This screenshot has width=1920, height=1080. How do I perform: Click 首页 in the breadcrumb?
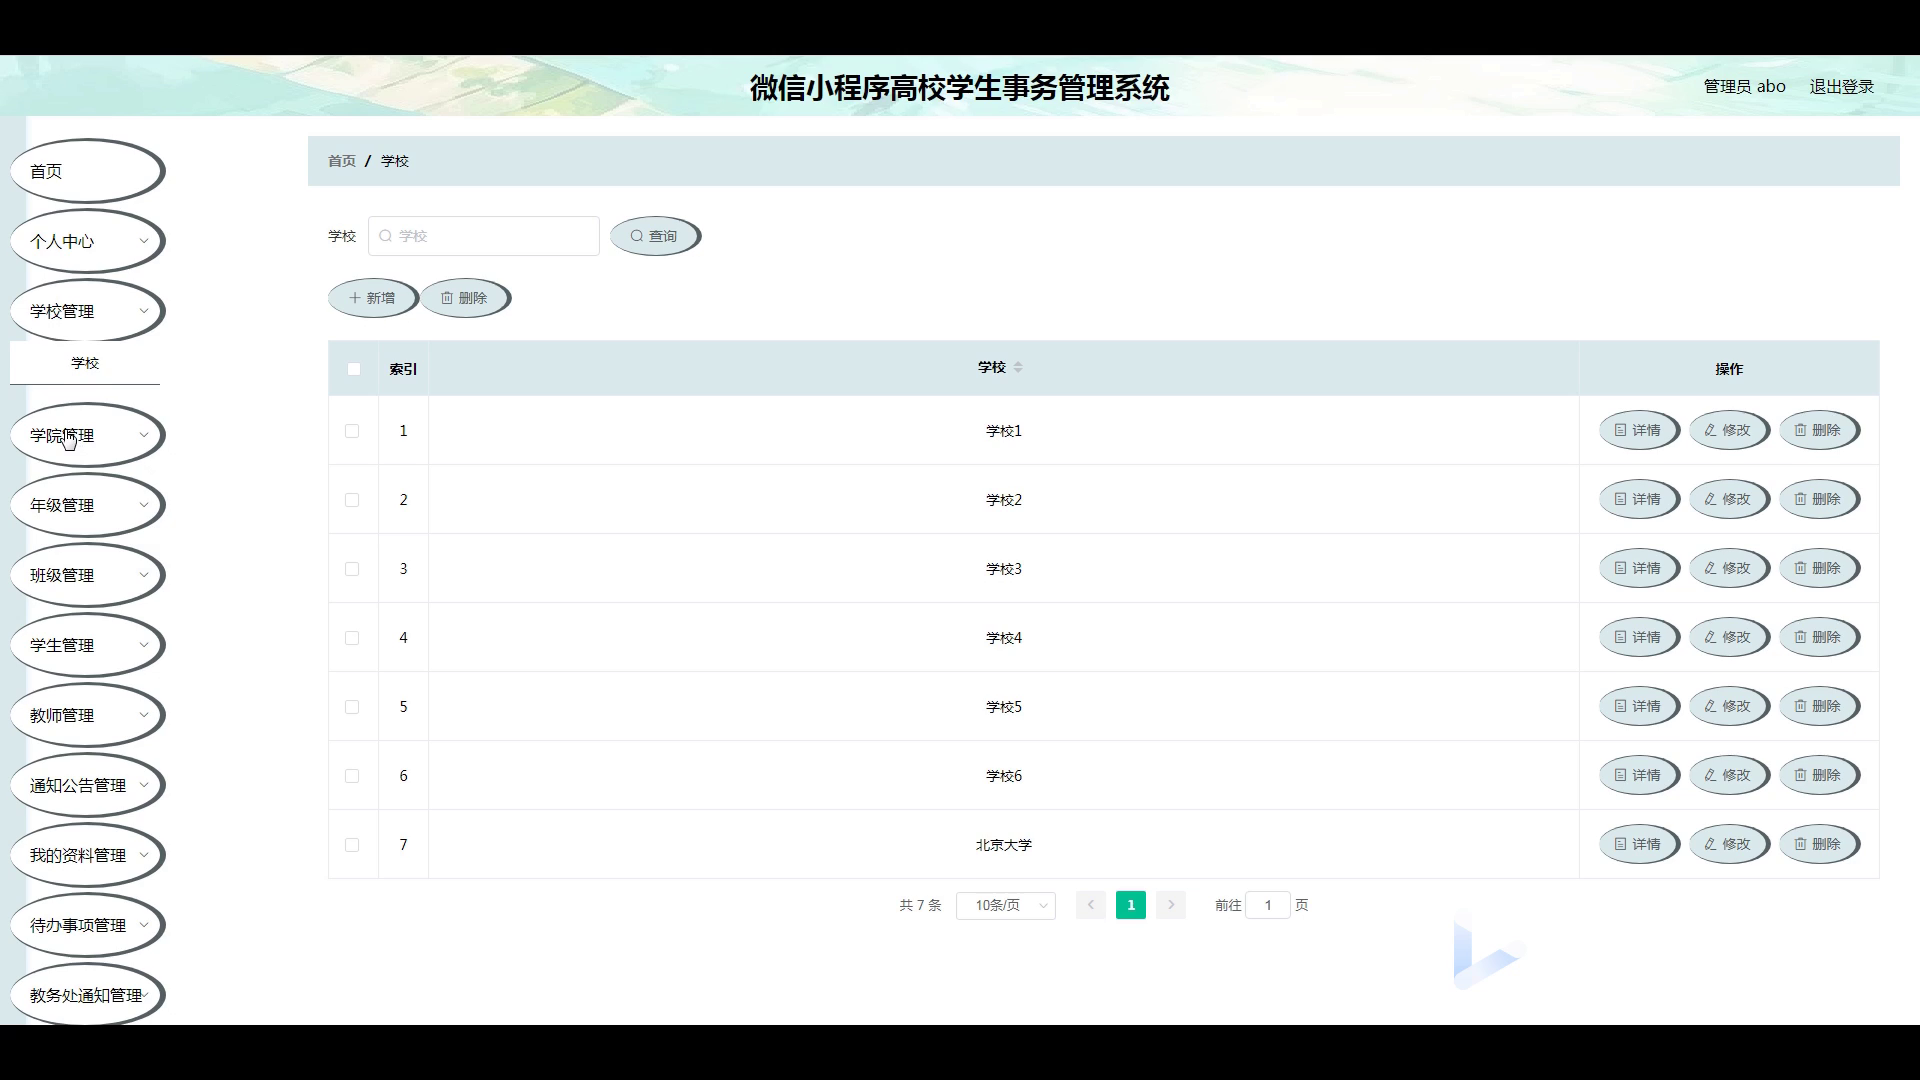[342, 161]
